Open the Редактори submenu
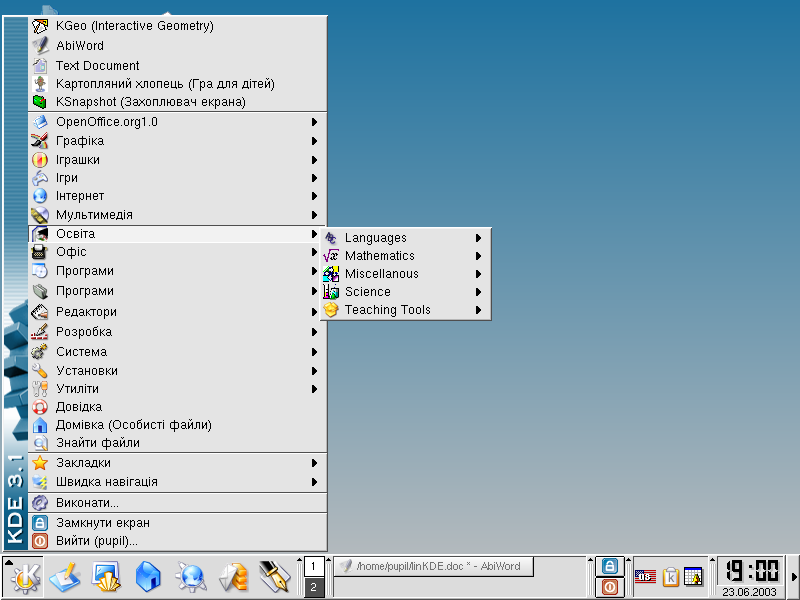The image size is (800, 600). click(x=174, y=312)
